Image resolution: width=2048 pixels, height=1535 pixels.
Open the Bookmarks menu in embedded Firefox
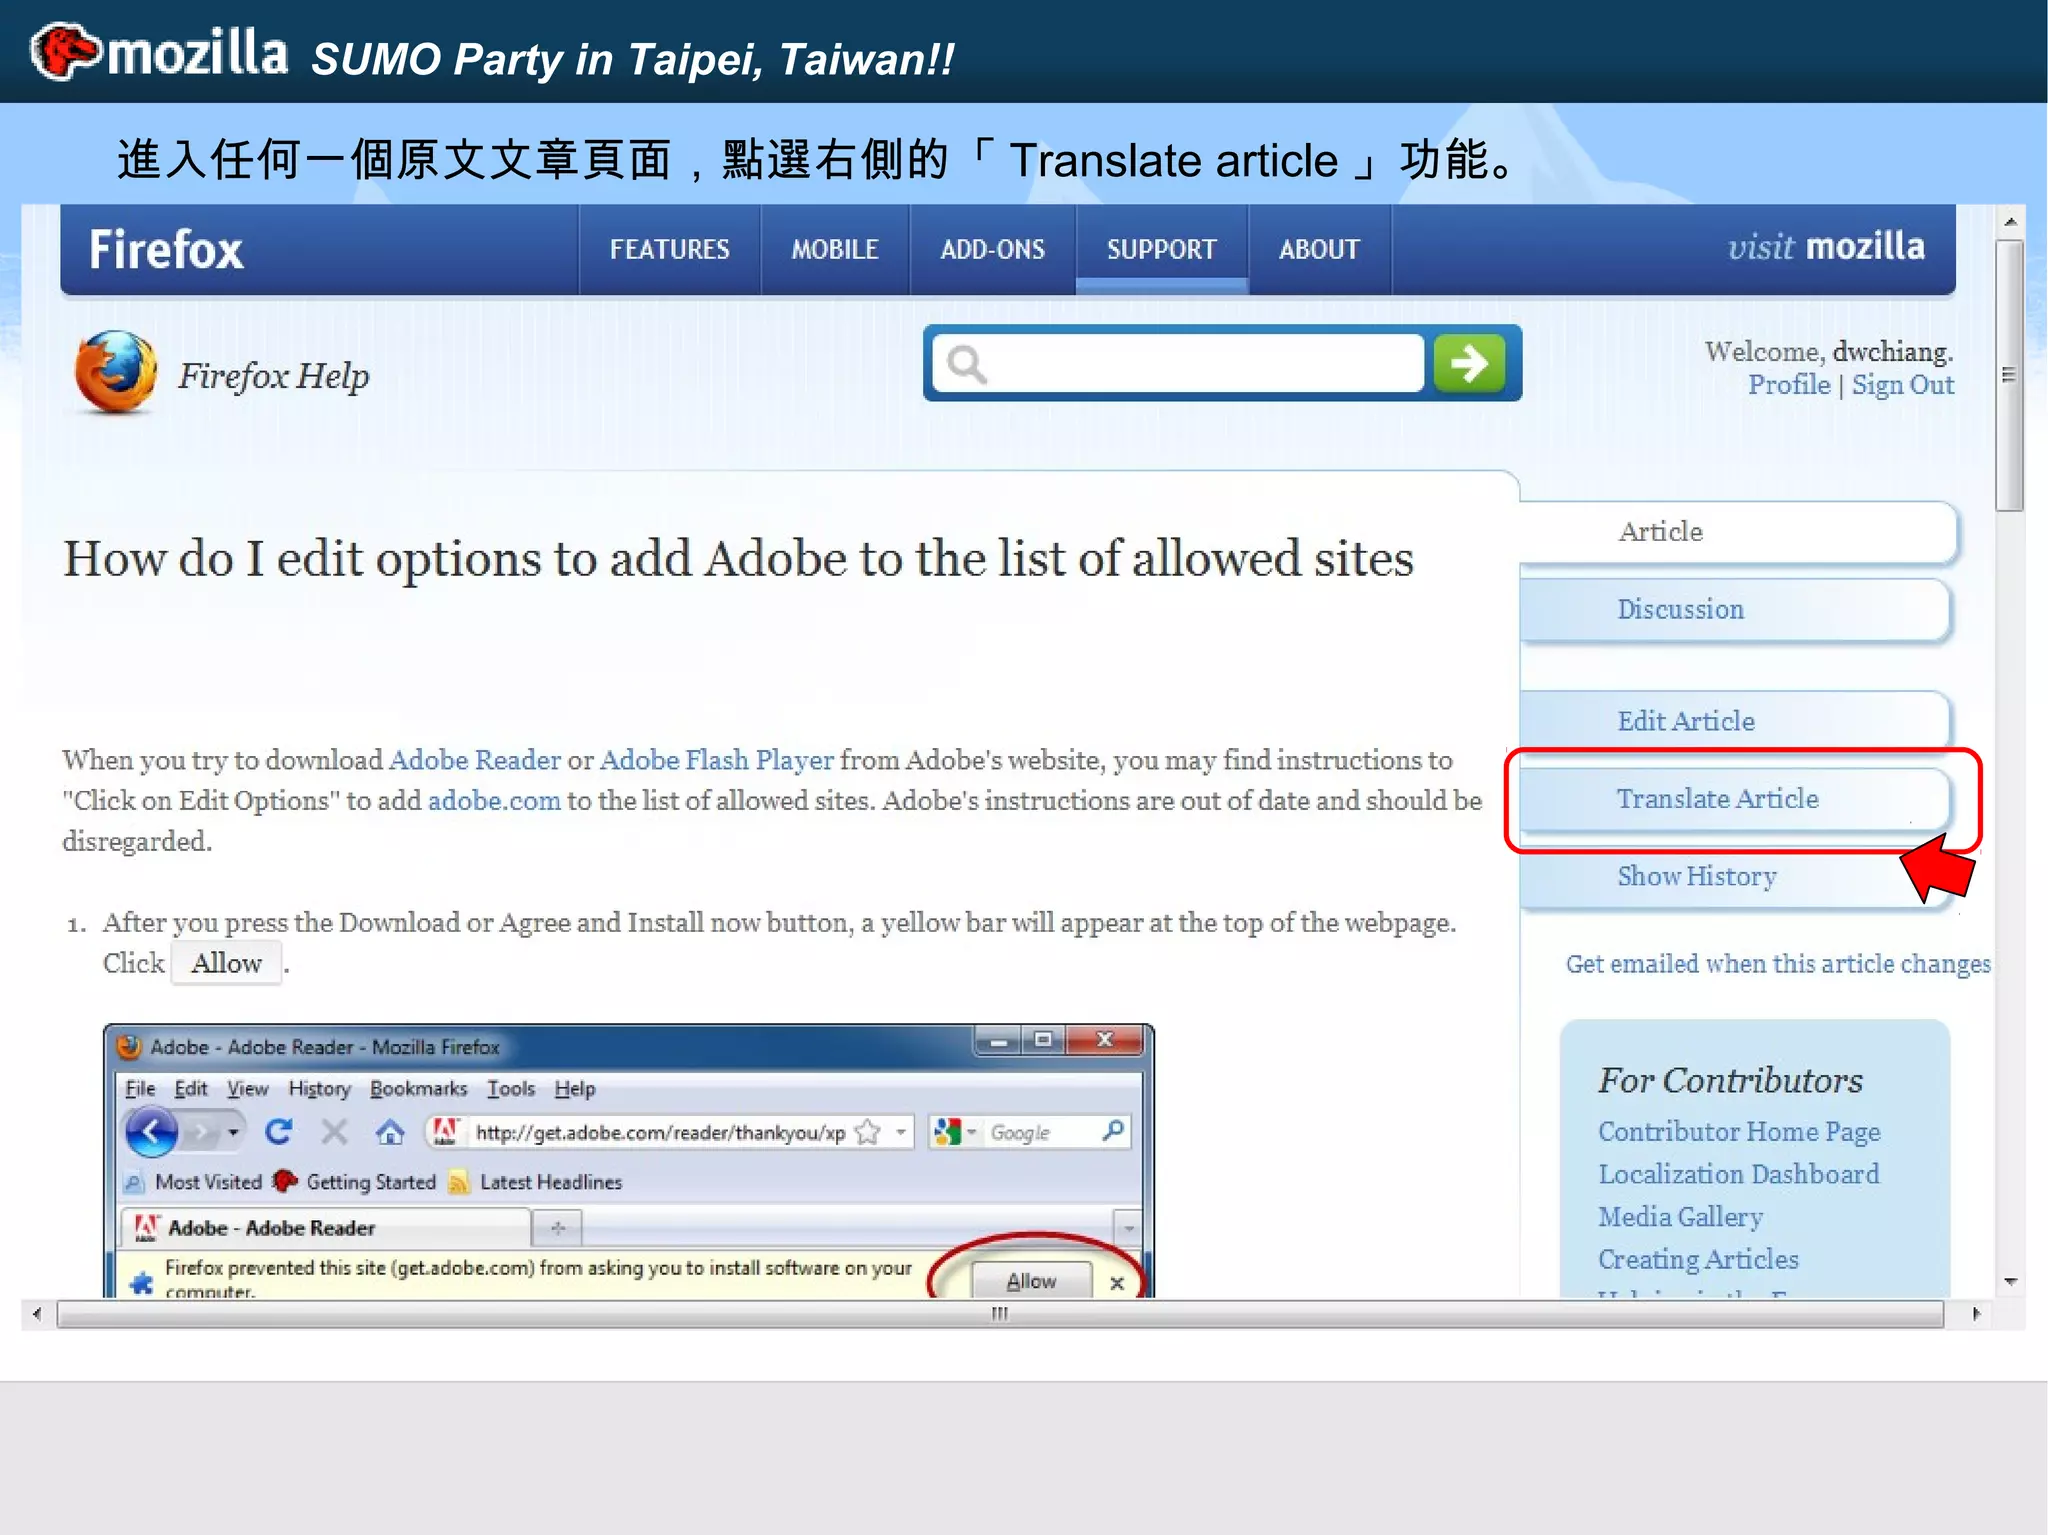tap(418, 1088)
